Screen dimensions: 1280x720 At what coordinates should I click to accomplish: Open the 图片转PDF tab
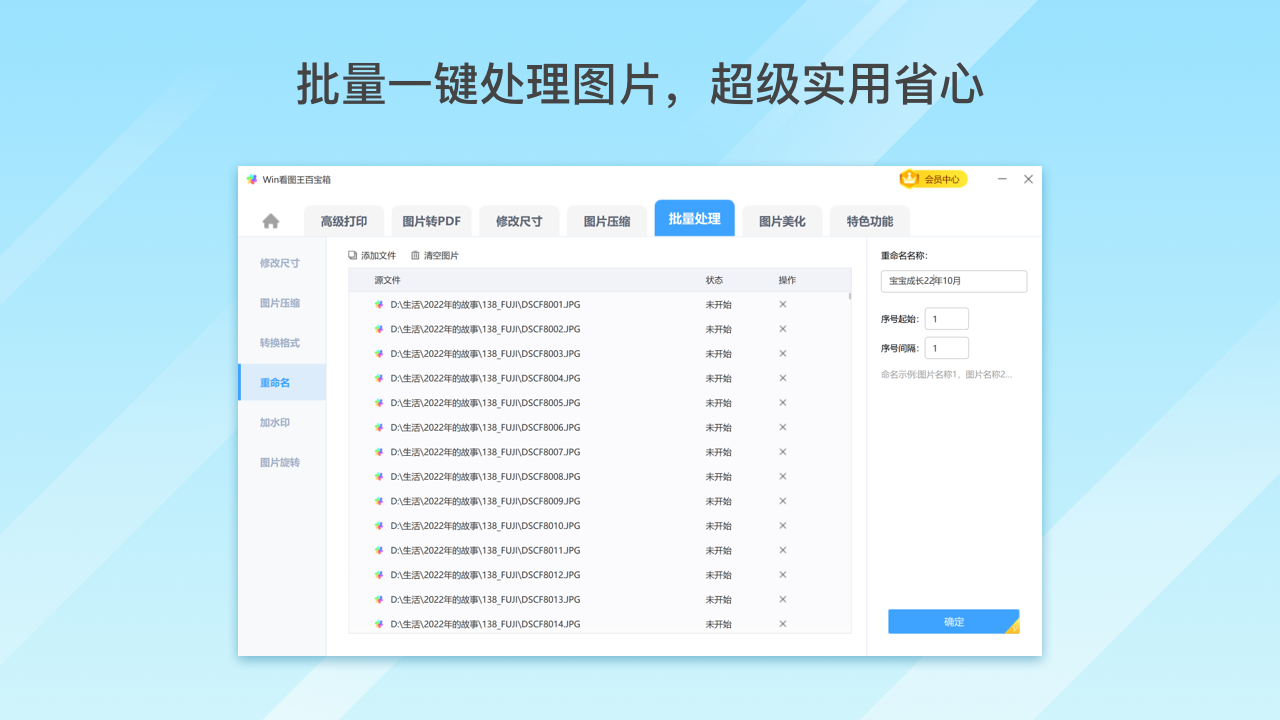pos(431,220)
